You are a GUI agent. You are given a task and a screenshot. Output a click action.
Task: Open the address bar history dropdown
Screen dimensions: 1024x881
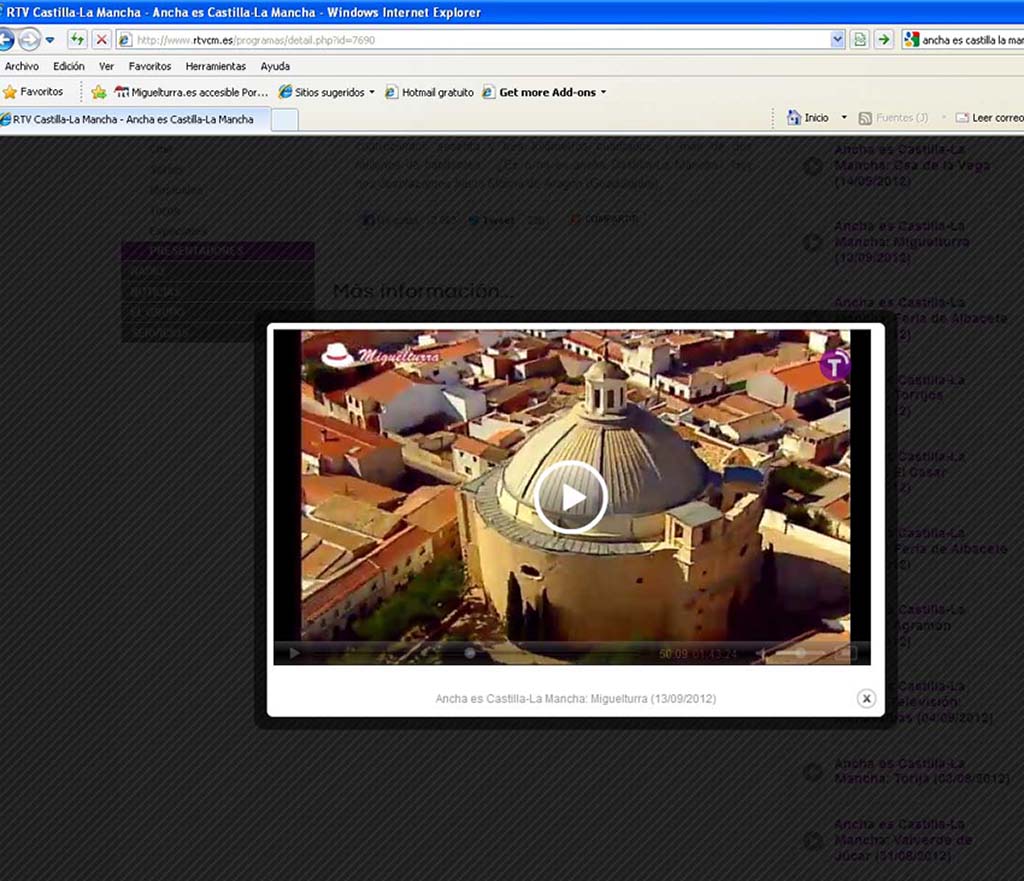[838, 40]
